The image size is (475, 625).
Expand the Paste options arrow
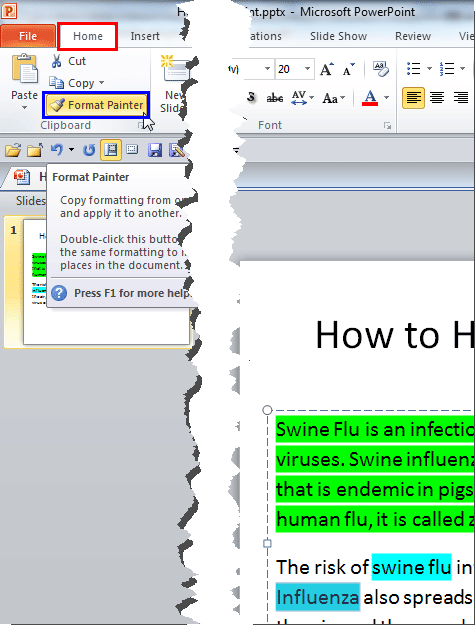25,108
